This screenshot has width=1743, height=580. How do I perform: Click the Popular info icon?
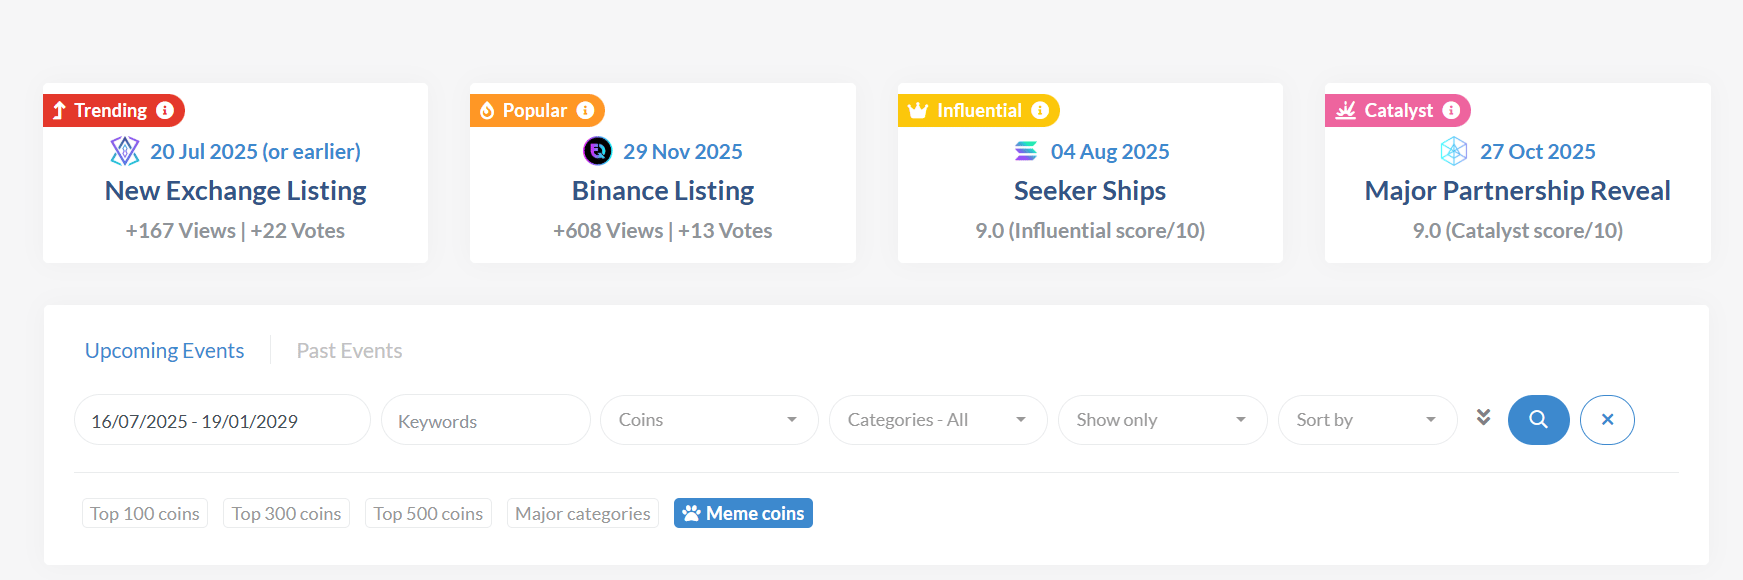pos(585,110)
